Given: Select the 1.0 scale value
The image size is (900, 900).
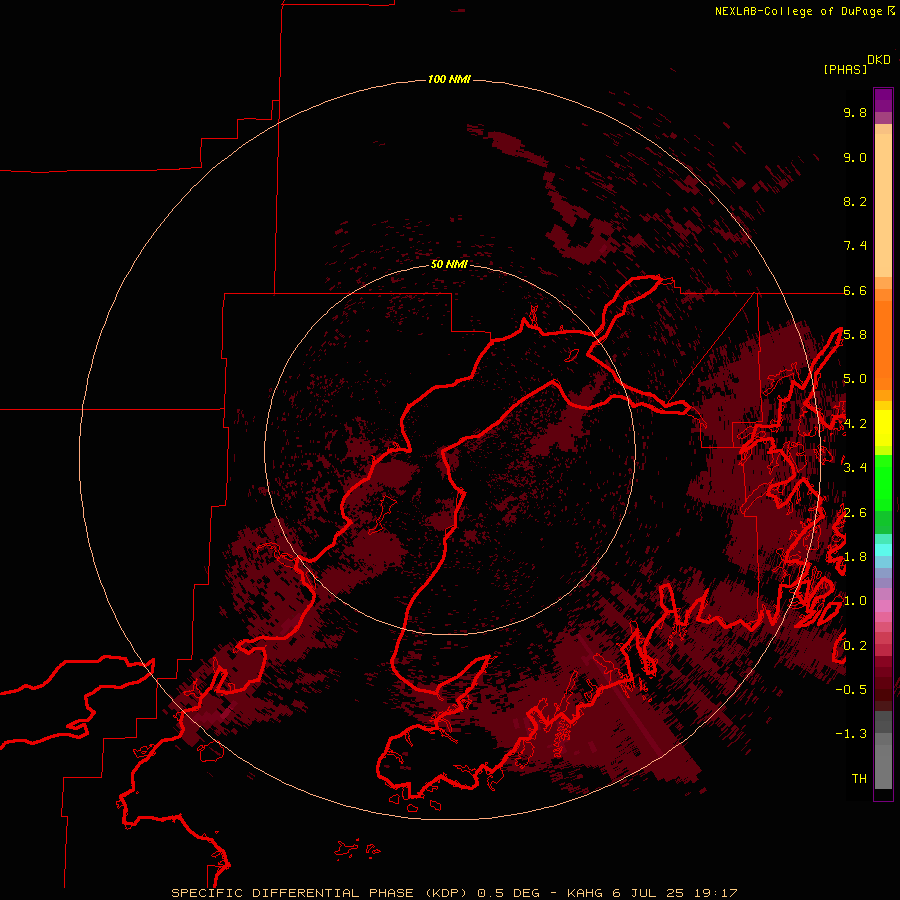Looking at the screenshot, I should click(x=855, y=601).
